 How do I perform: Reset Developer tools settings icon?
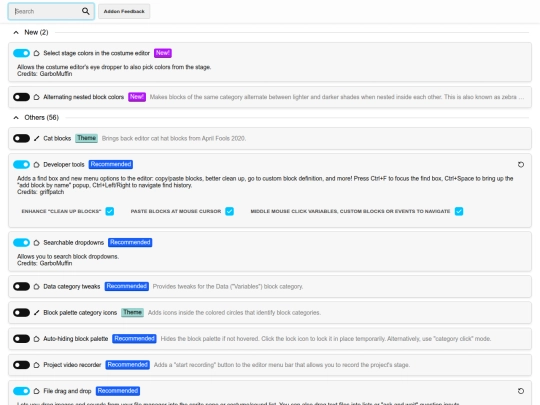tap(521, 165)
